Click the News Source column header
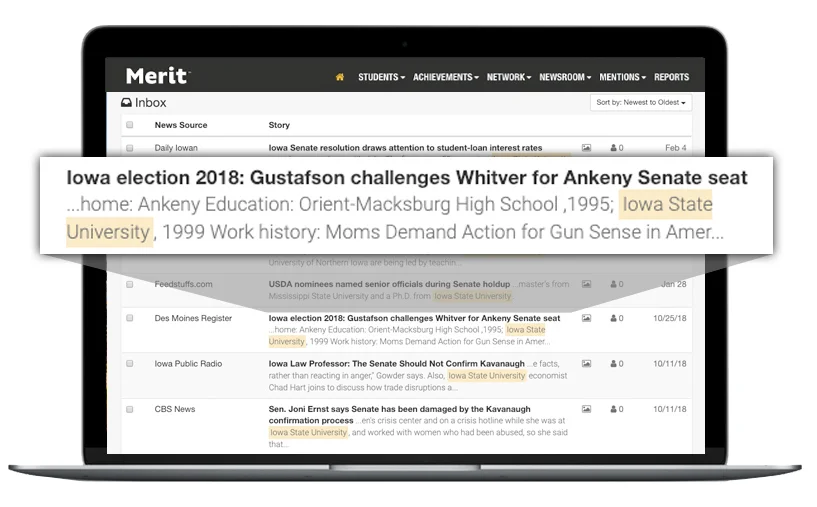 tap(181, 125)
